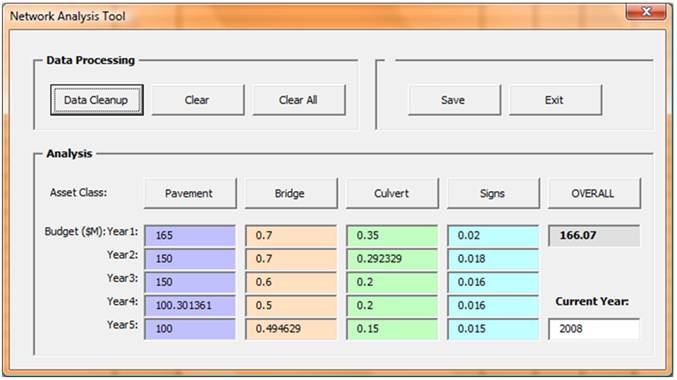
Task: Select the Pavement Year1 budget field 165
Action: coord(190,235)
